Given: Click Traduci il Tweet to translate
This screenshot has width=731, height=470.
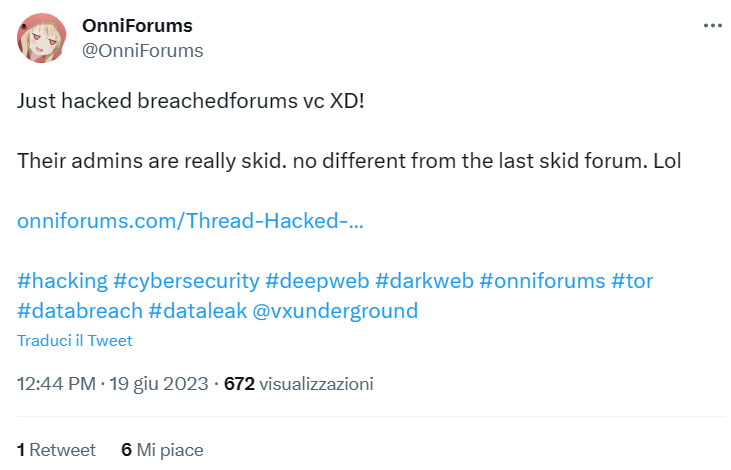Looking at the screenshot, I should tap(75, 340).
